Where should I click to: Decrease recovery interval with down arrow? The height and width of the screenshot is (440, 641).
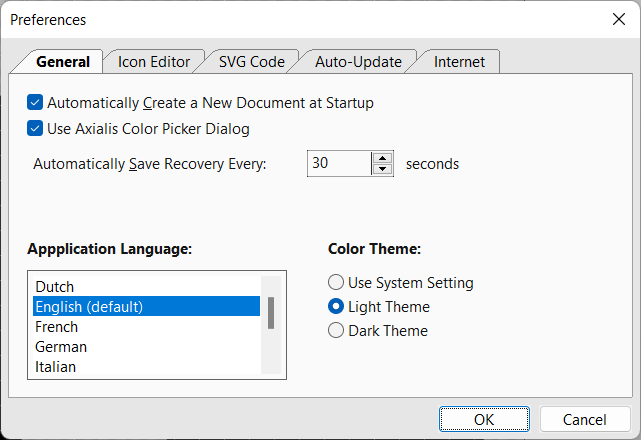click(382, 169)
